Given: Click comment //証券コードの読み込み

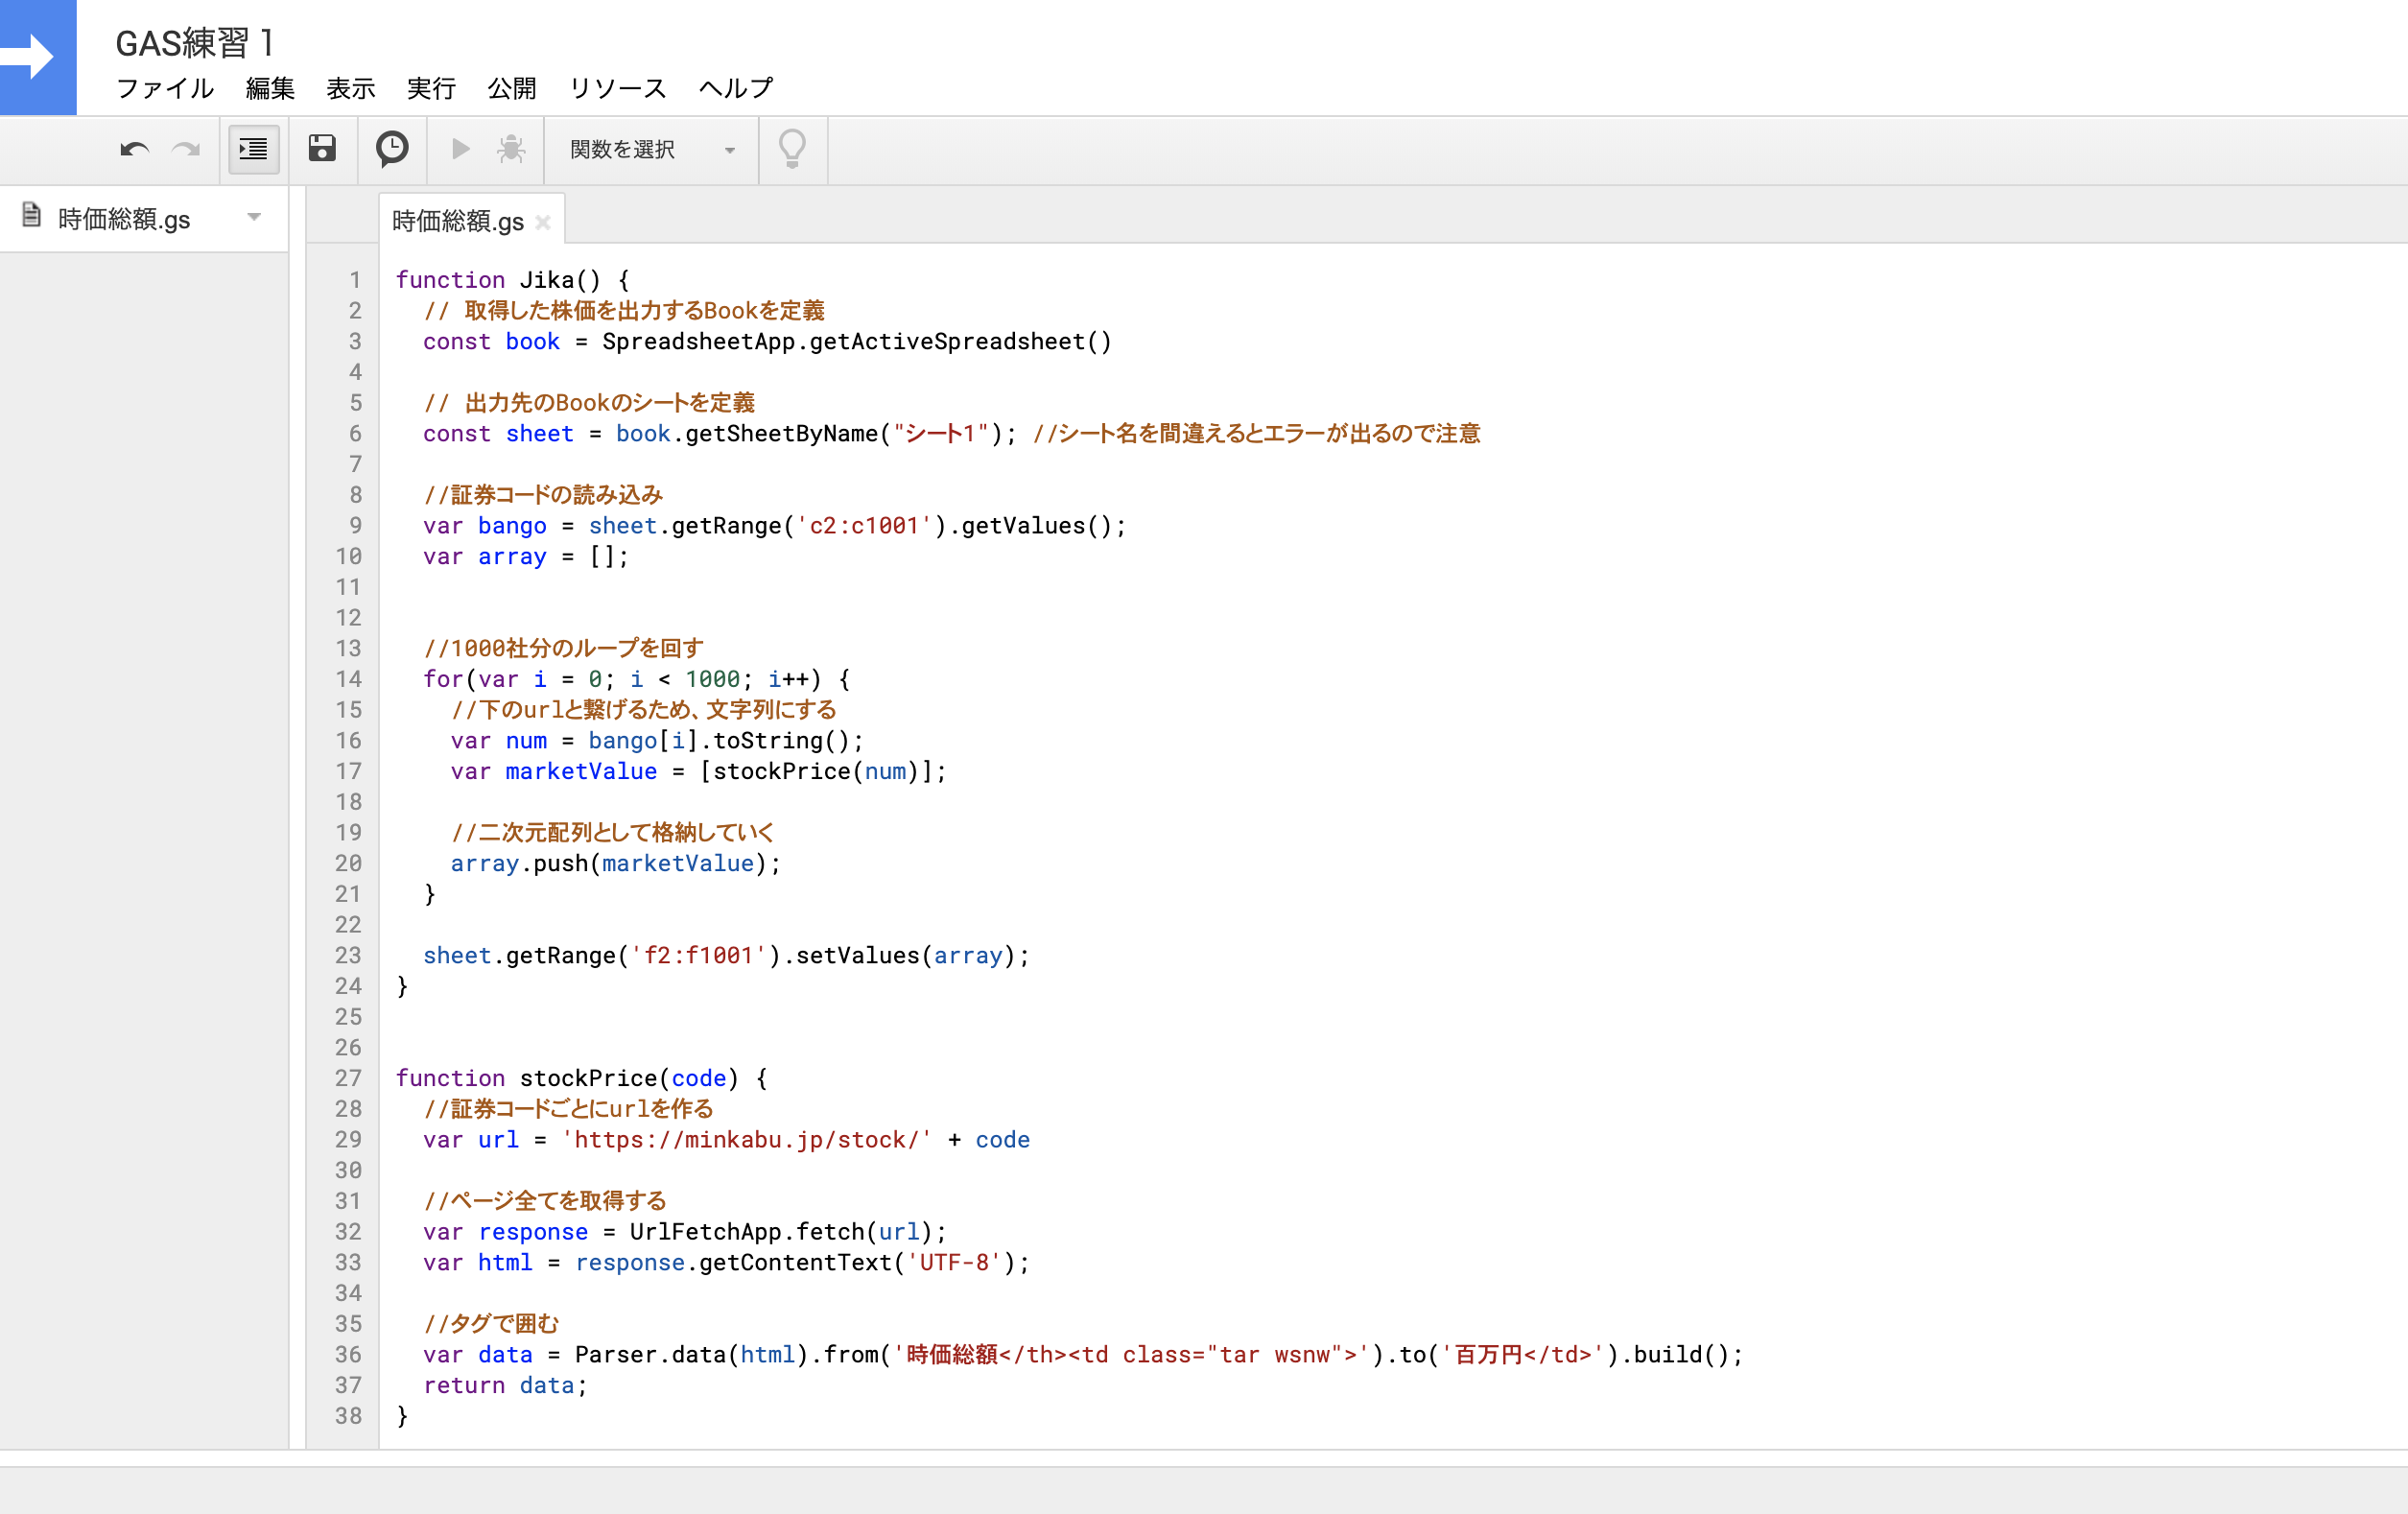Looking at the screenshot, I should pyautogui.click(x=543, y=495).
